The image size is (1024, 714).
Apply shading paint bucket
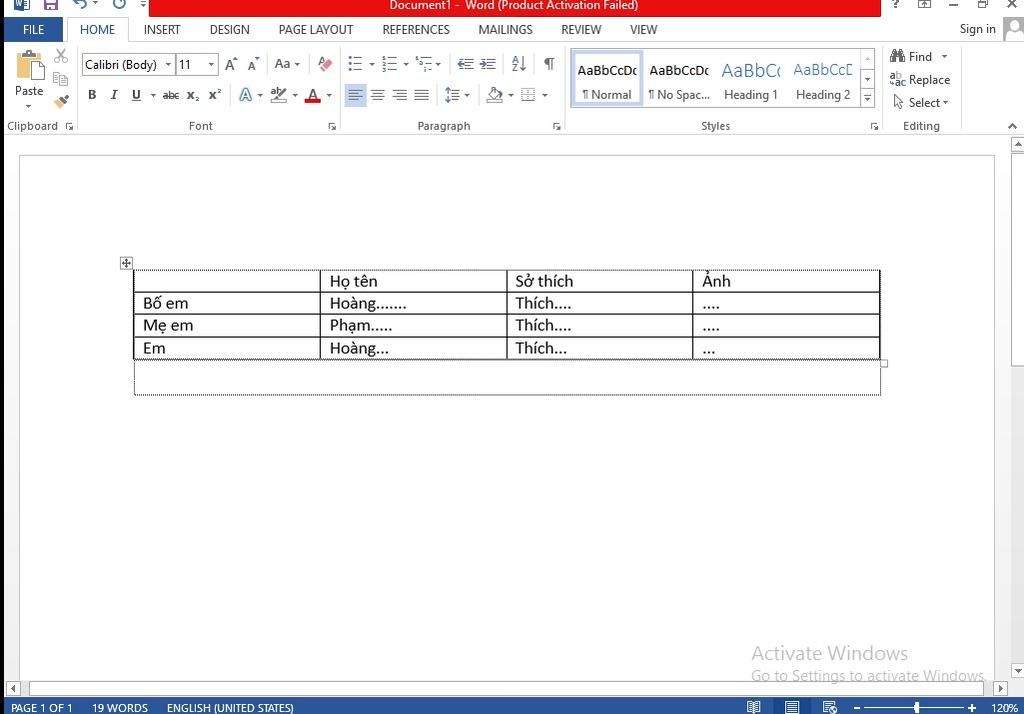pos(495,95)
